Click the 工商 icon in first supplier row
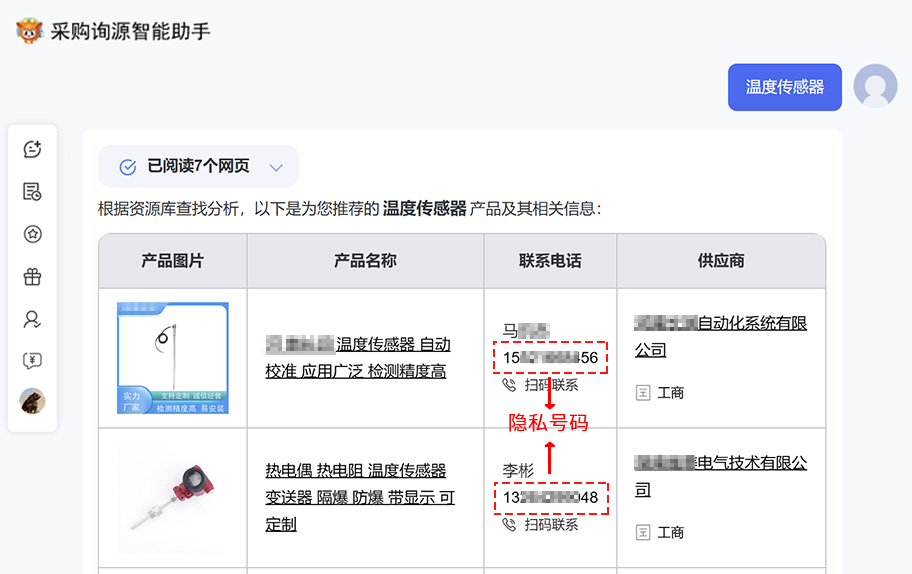The height and width of the screenshot is (574, 912). click(643, 393)
